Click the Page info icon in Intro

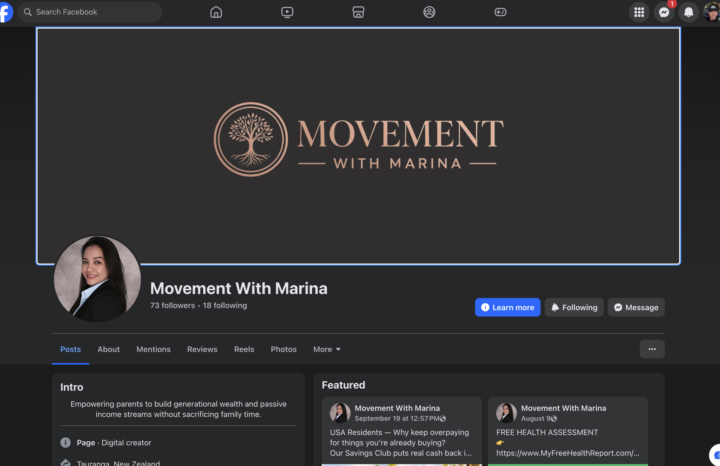pos(66,443)
